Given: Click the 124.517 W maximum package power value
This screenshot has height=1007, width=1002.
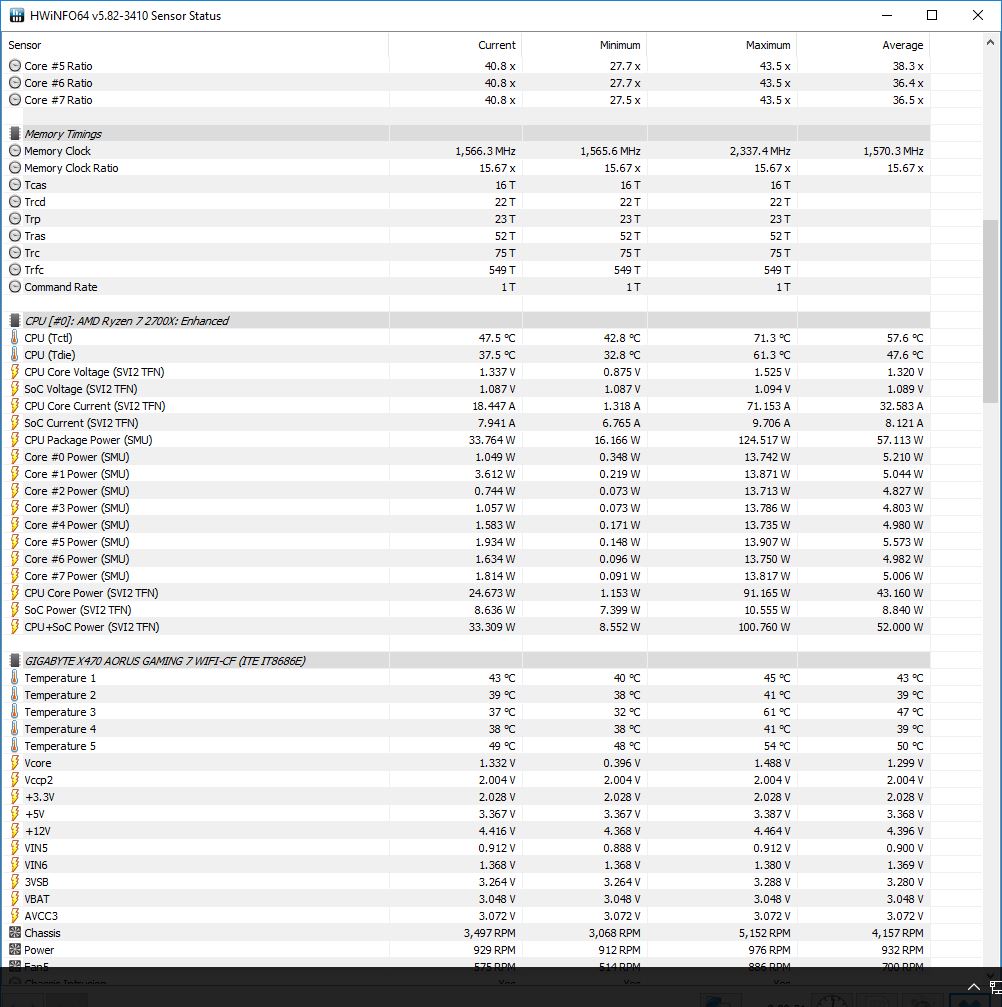Looking at the screenshot, I should click(x=764, y=440).
